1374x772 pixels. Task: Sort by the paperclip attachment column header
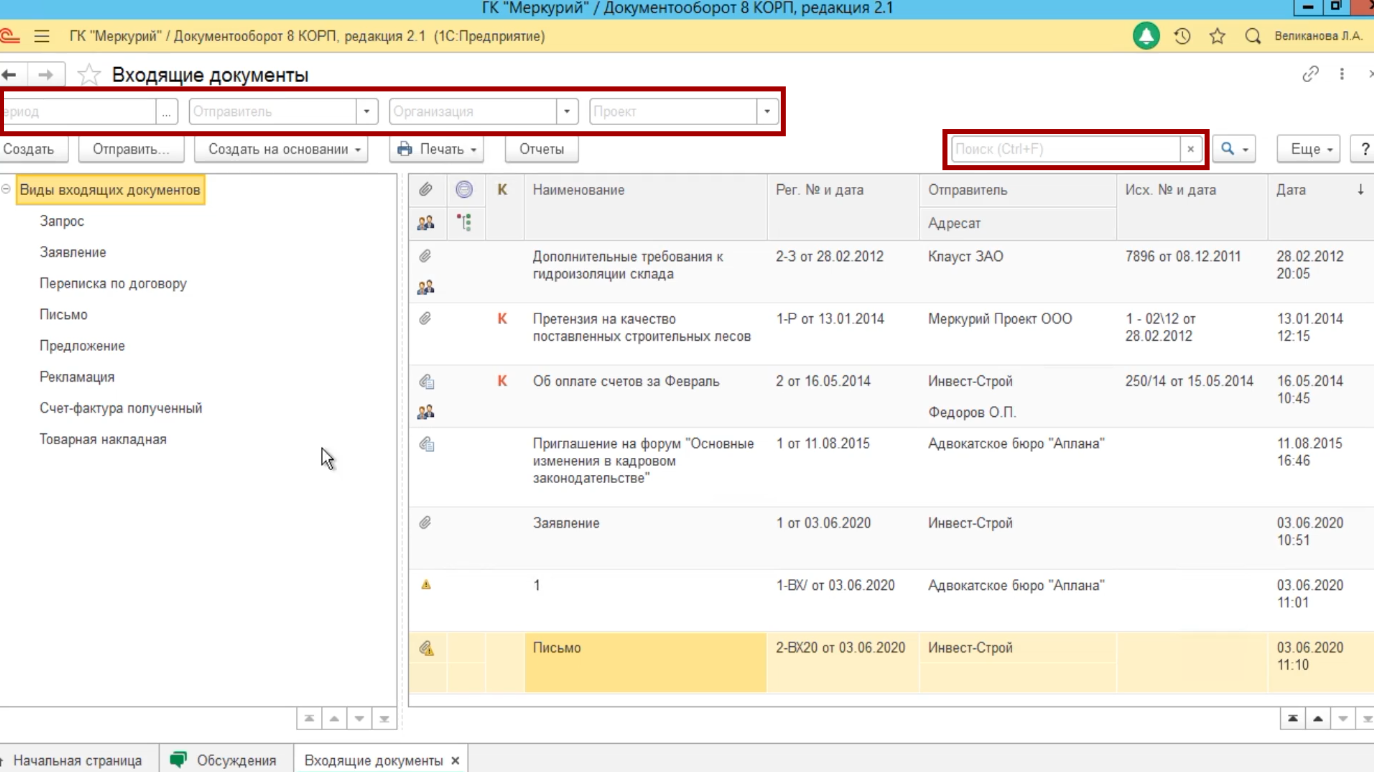click(x=425, y=189)
